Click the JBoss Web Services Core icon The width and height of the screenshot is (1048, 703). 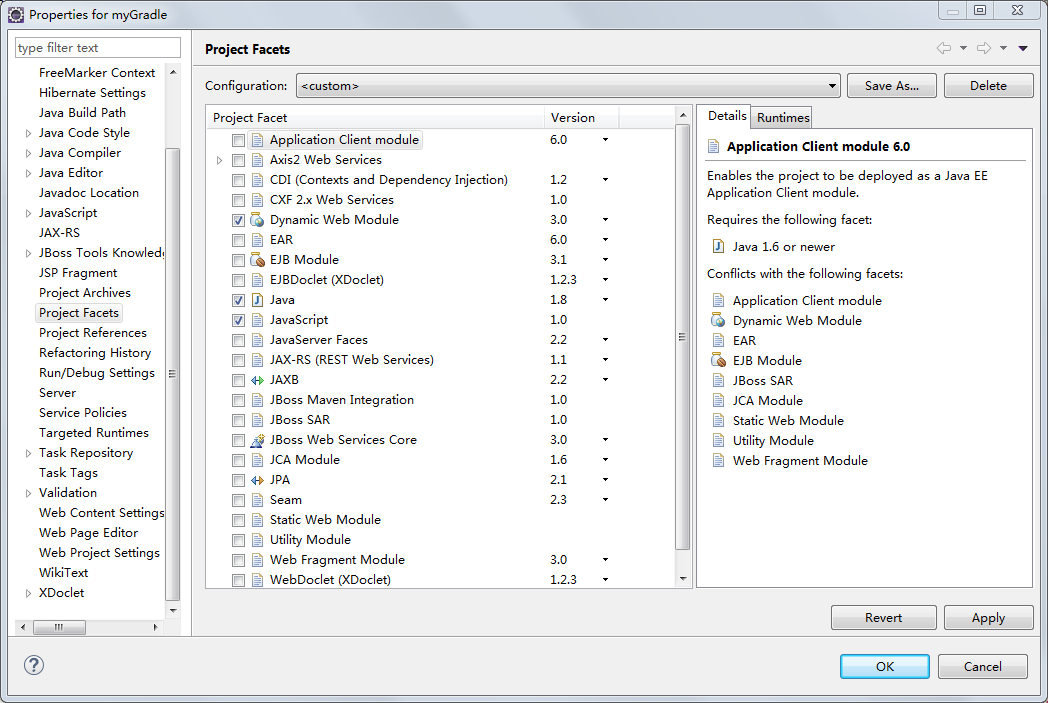tap(257, 440)
